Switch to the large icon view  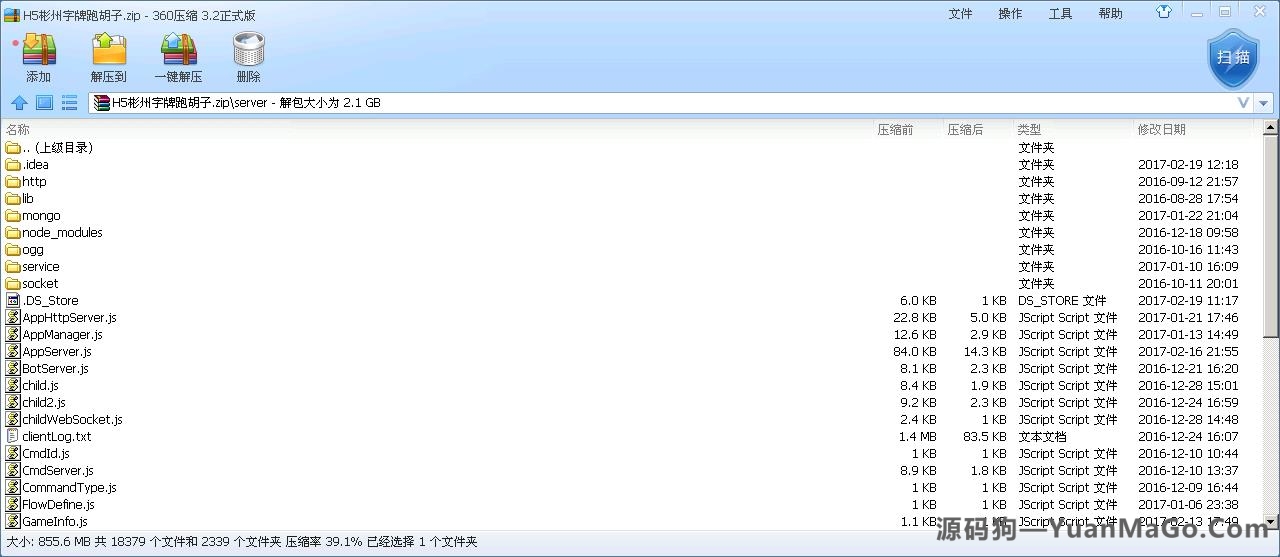[44, 102]
